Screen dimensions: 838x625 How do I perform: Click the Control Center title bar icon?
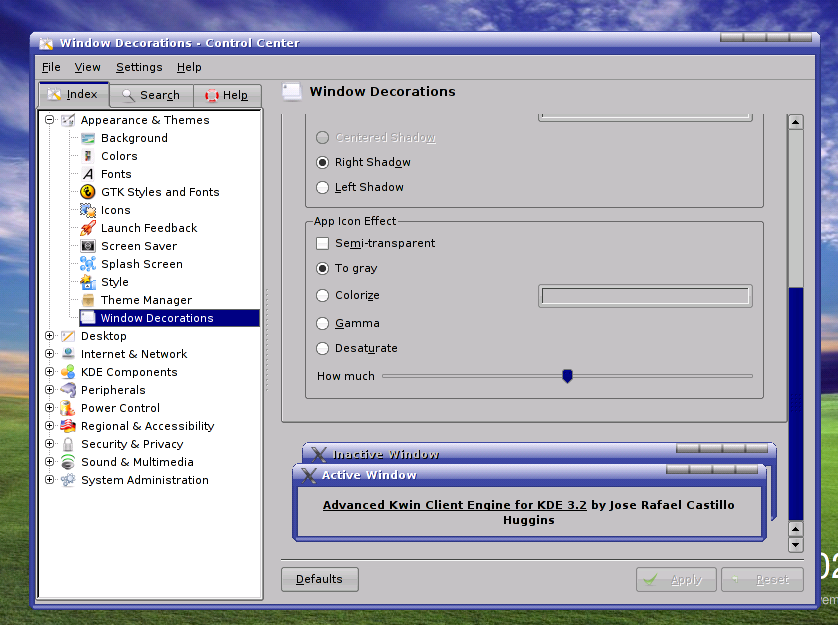click(46, 43)
